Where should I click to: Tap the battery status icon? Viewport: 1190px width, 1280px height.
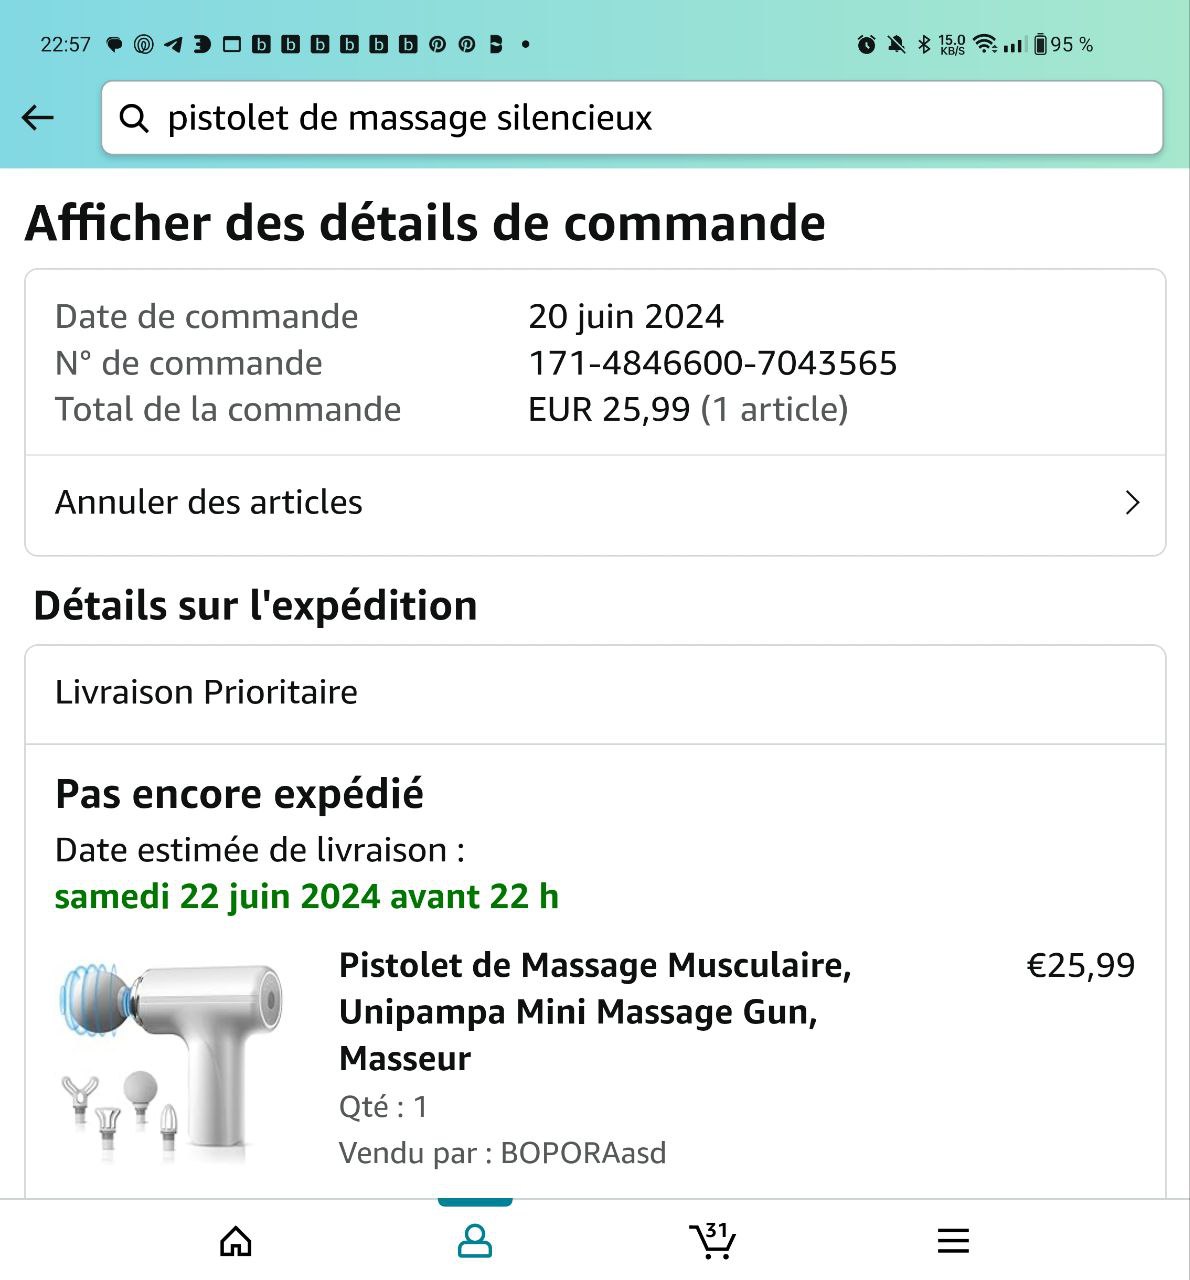[x=1040, y=44]
